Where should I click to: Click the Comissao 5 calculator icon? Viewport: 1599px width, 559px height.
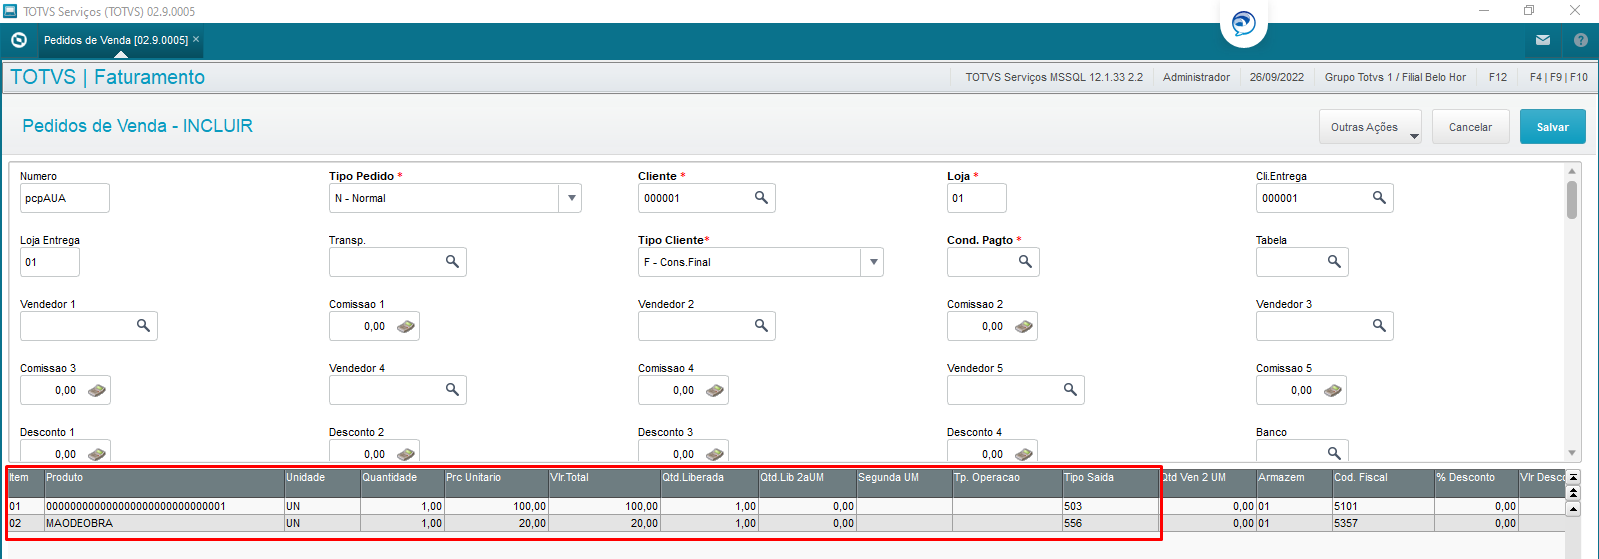click(x=1332, y=390)
